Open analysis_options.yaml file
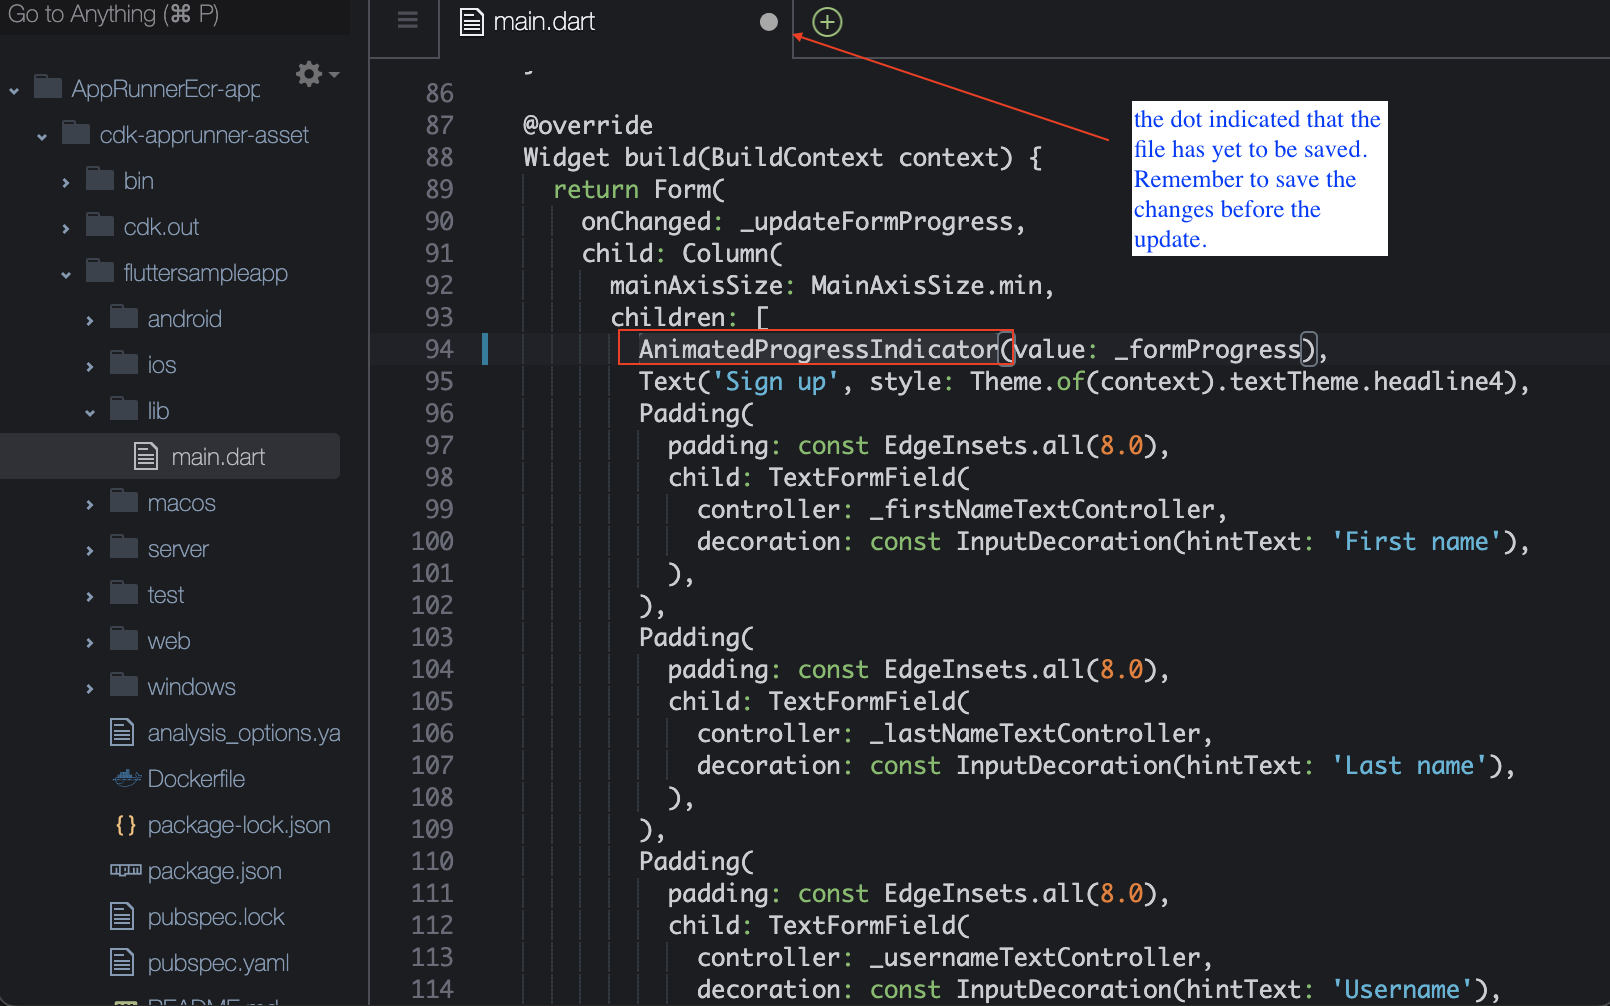The width and height of the screenshot is (1610, 1006). point(244,733)
